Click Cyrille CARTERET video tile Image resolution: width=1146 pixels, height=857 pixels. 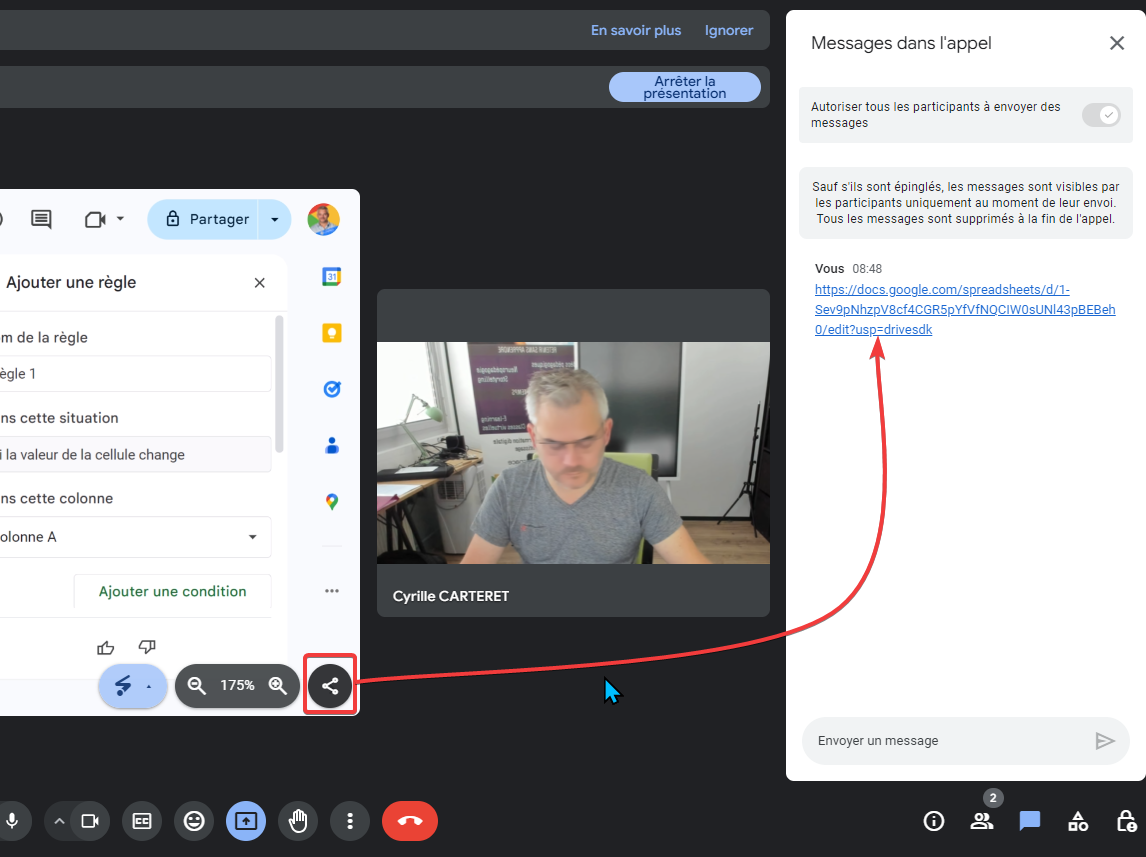573,453
